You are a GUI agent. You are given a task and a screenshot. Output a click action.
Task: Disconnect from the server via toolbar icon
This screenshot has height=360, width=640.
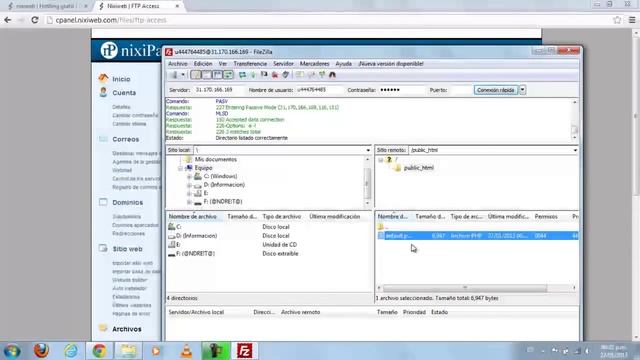[275, 75]
